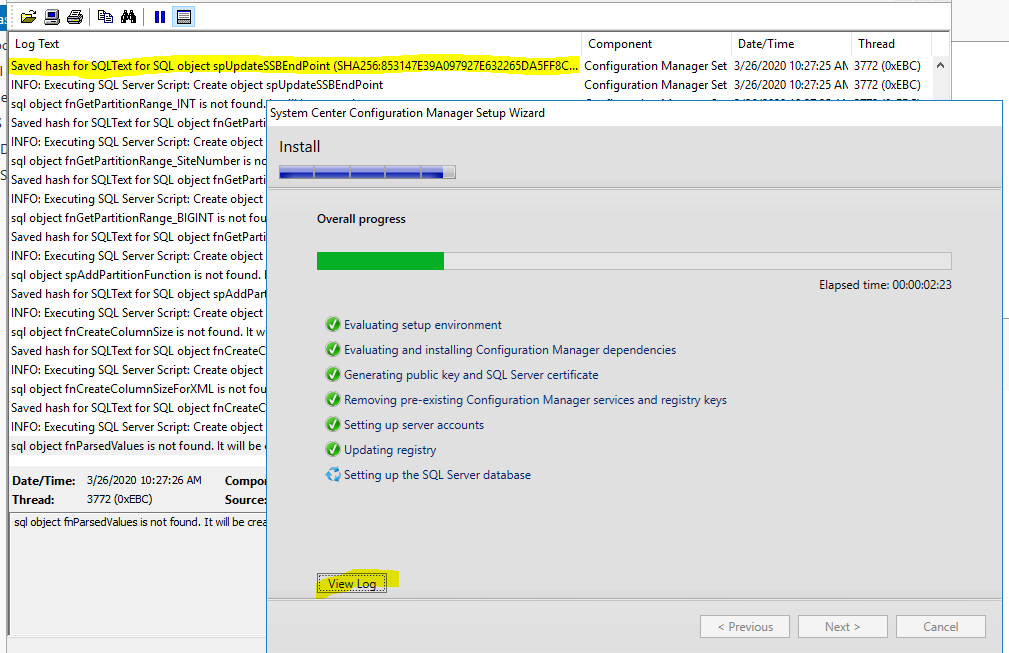Click the second row's timestamp '3/26/2020 10:27:25'

(791, 85)
